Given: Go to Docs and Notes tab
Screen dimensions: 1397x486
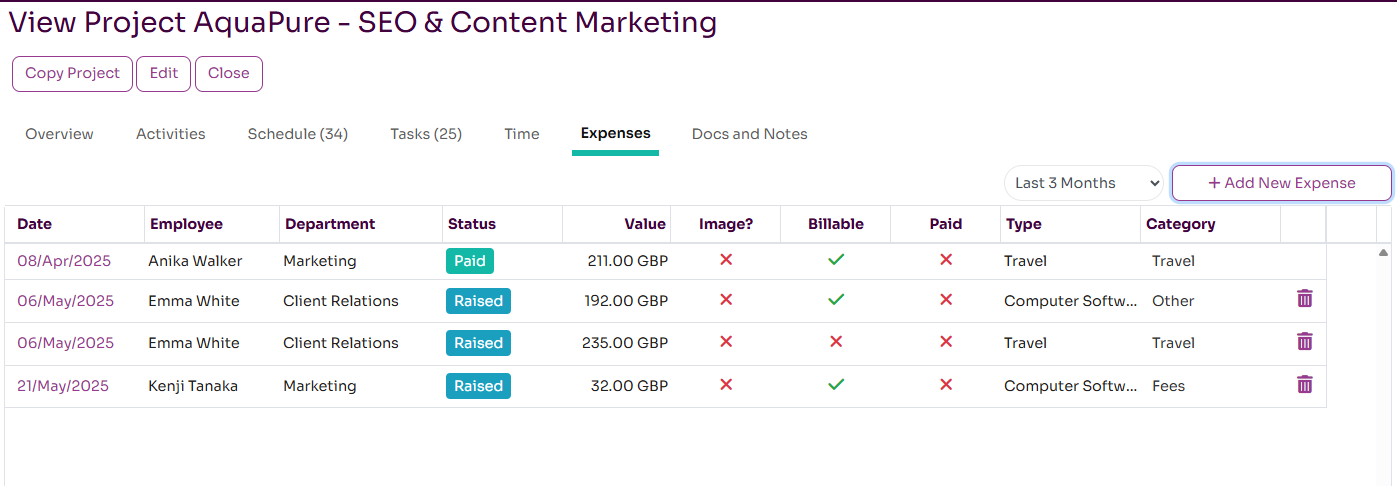Looking at the screenshot, I should pos(749,134).
